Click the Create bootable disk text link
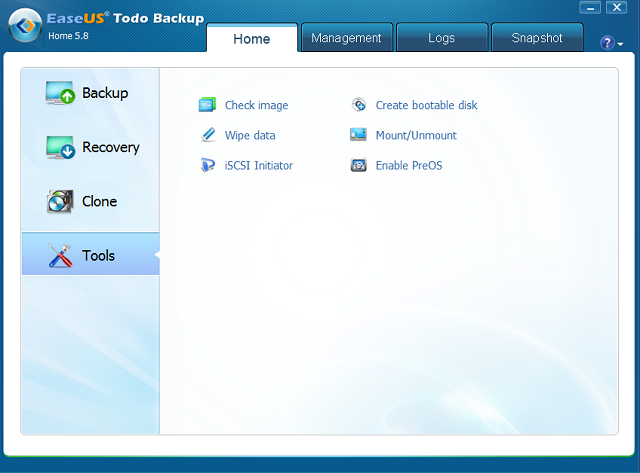The image size is (640, 473). pos(426,105)
